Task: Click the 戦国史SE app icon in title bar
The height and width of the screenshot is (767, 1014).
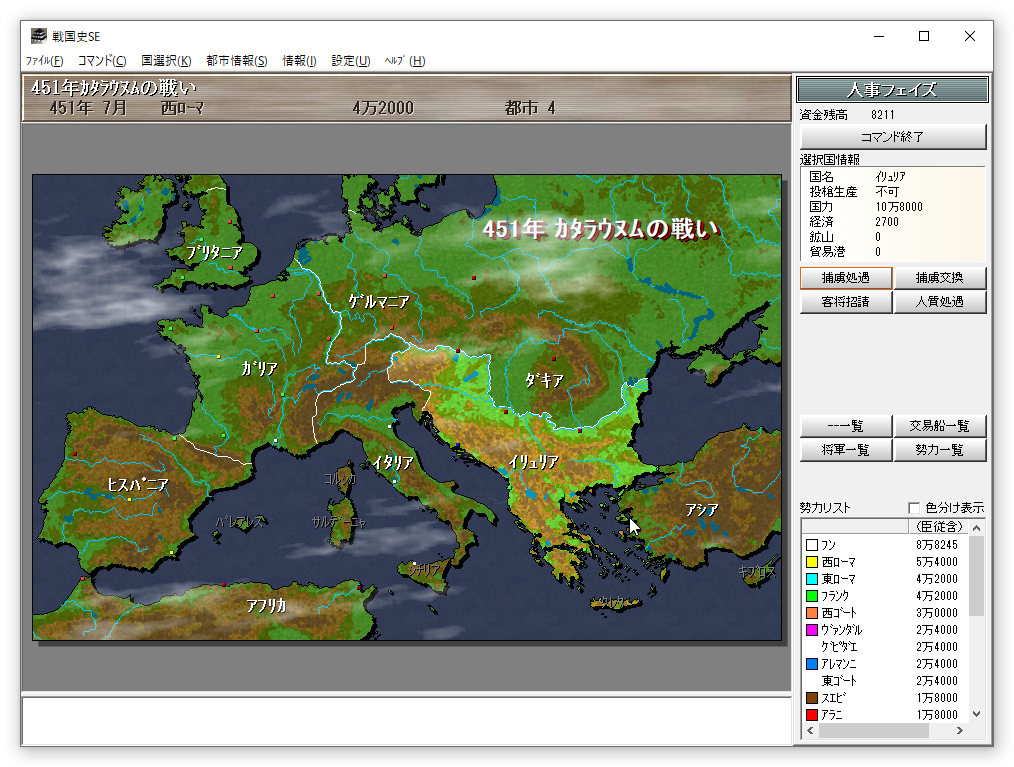Action: click(x=38, y=36)
